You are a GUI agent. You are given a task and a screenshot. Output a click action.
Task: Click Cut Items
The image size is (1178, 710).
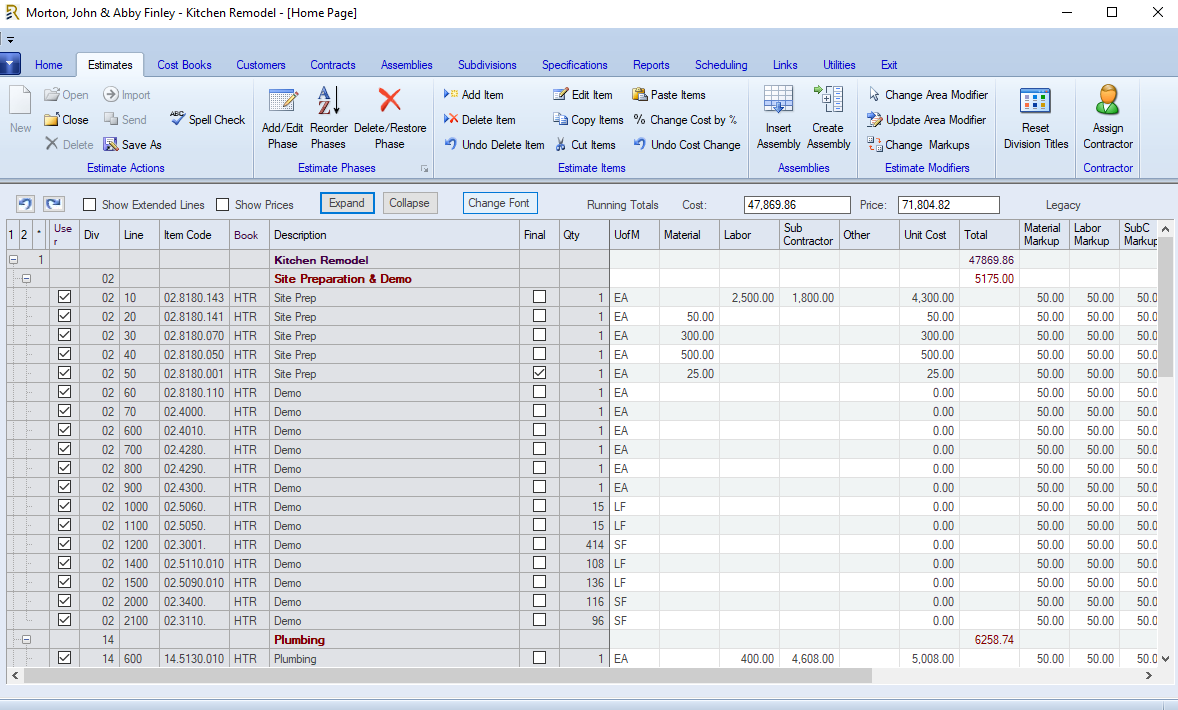[x=584, y=144]
